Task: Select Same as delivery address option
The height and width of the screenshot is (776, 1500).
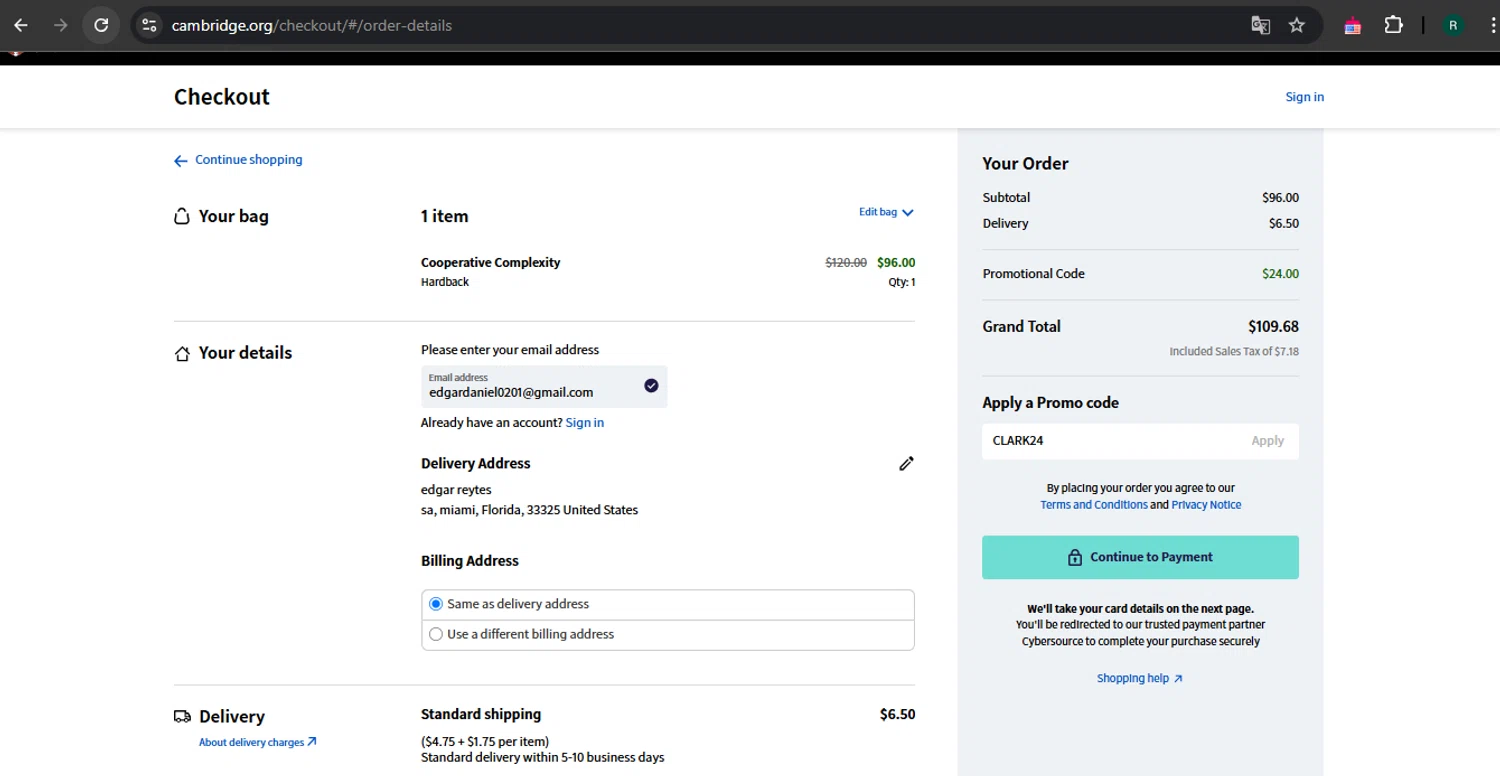Action: (x=436, y=604)
